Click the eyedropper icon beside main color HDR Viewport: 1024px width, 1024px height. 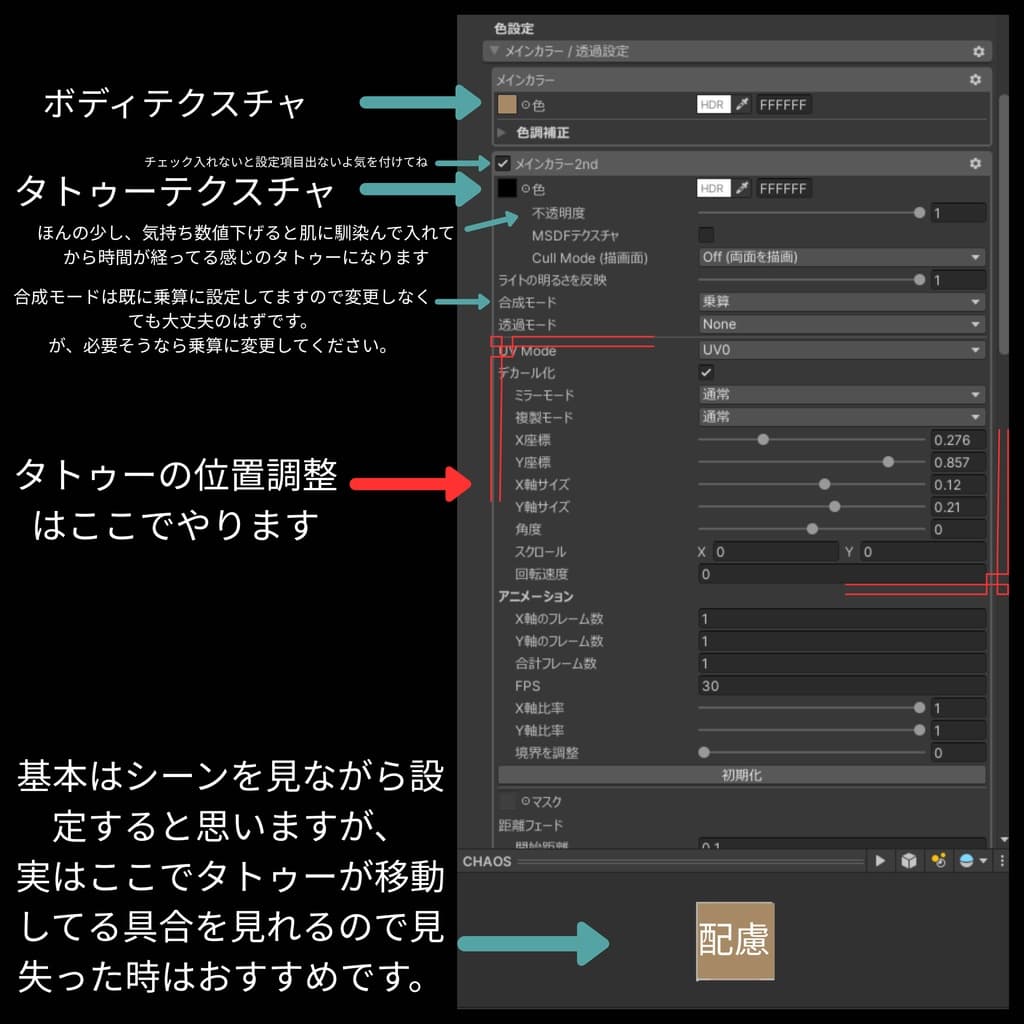click(x=743, y=104)
